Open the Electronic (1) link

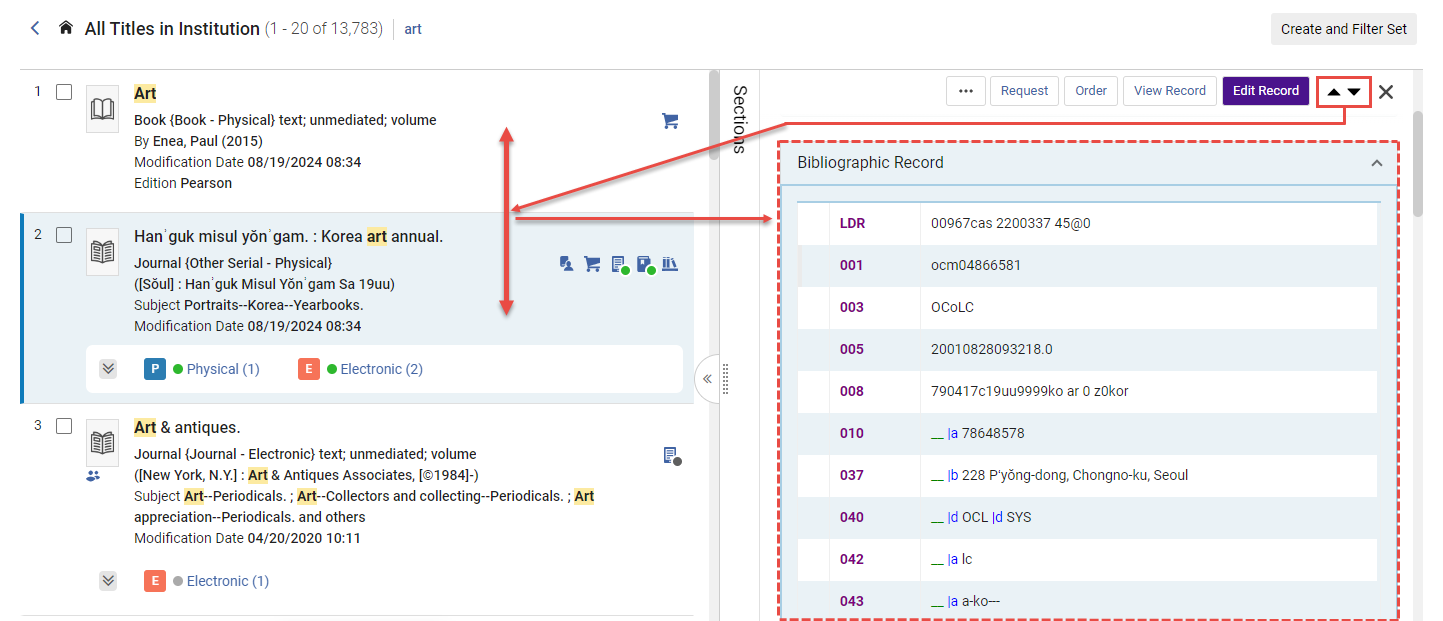tap(228, 581)
